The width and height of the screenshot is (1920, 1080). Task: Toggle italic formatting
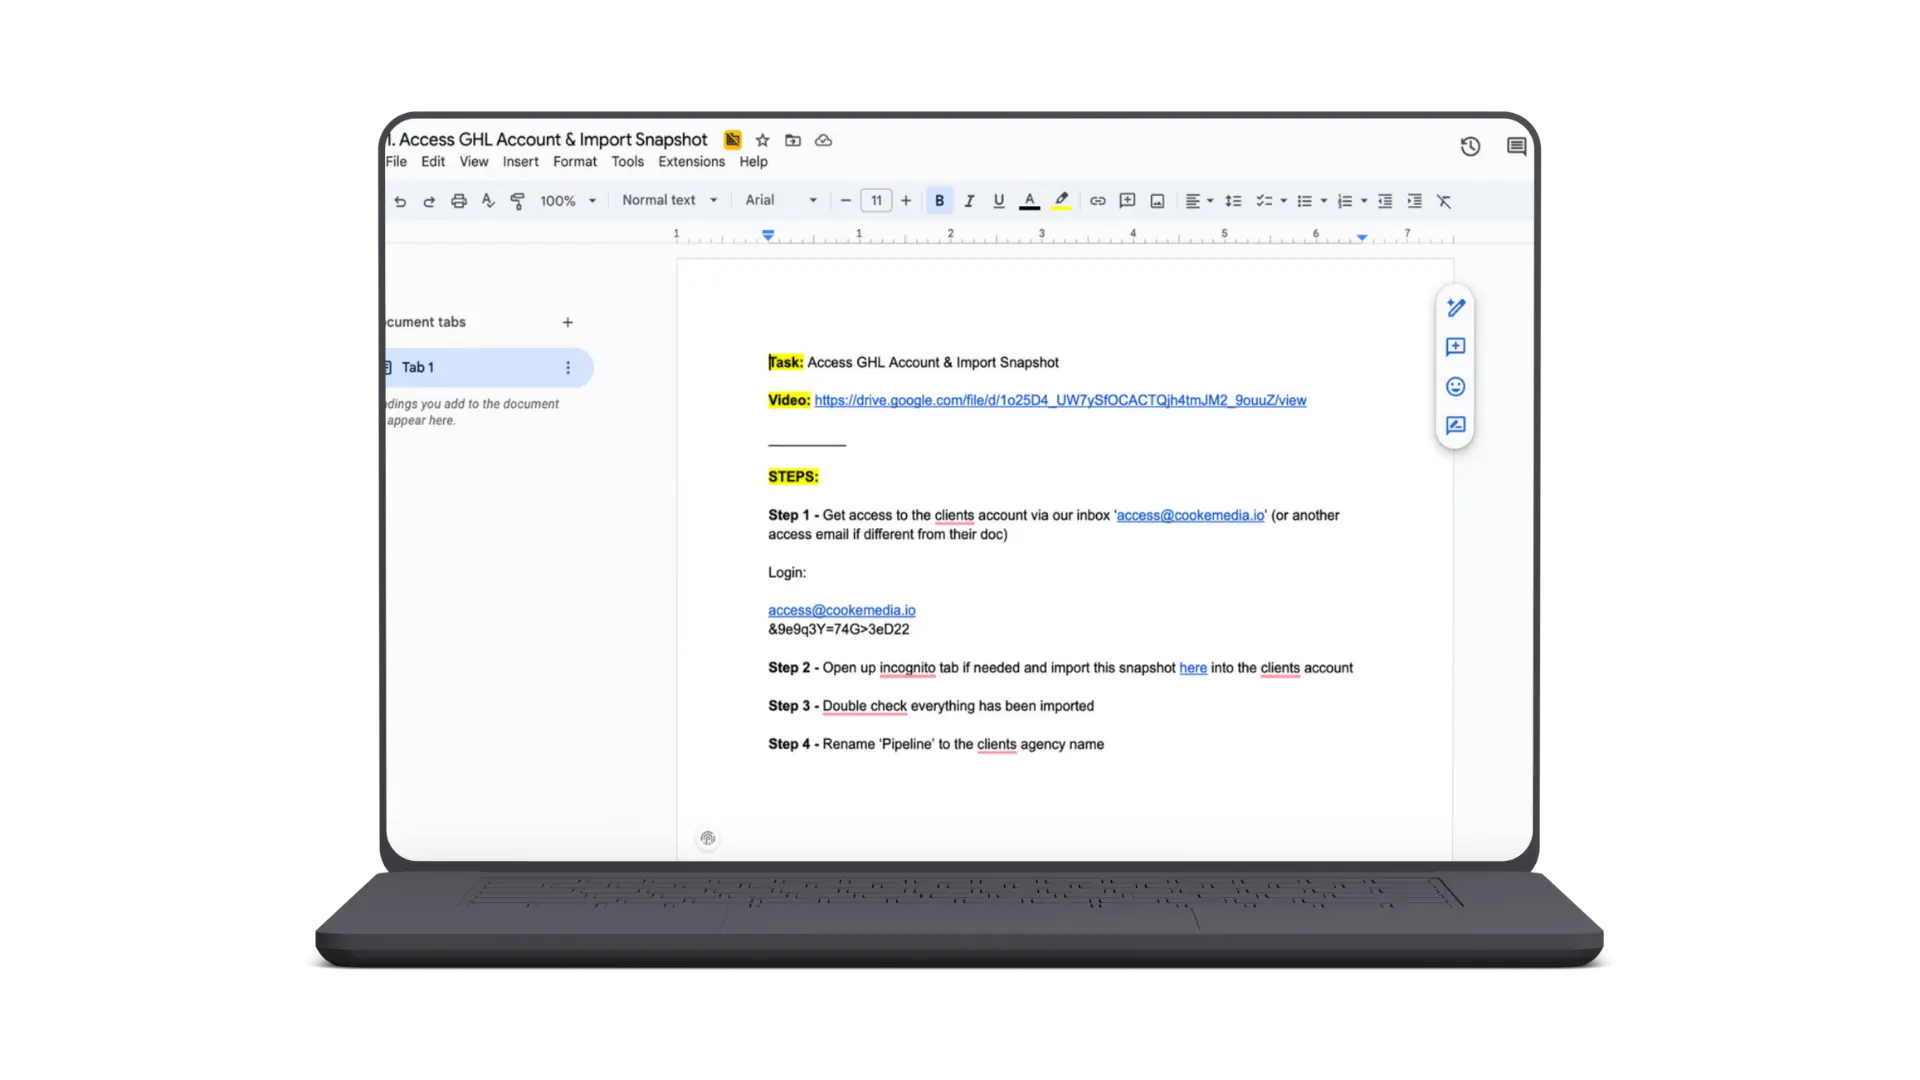point(969,201)
